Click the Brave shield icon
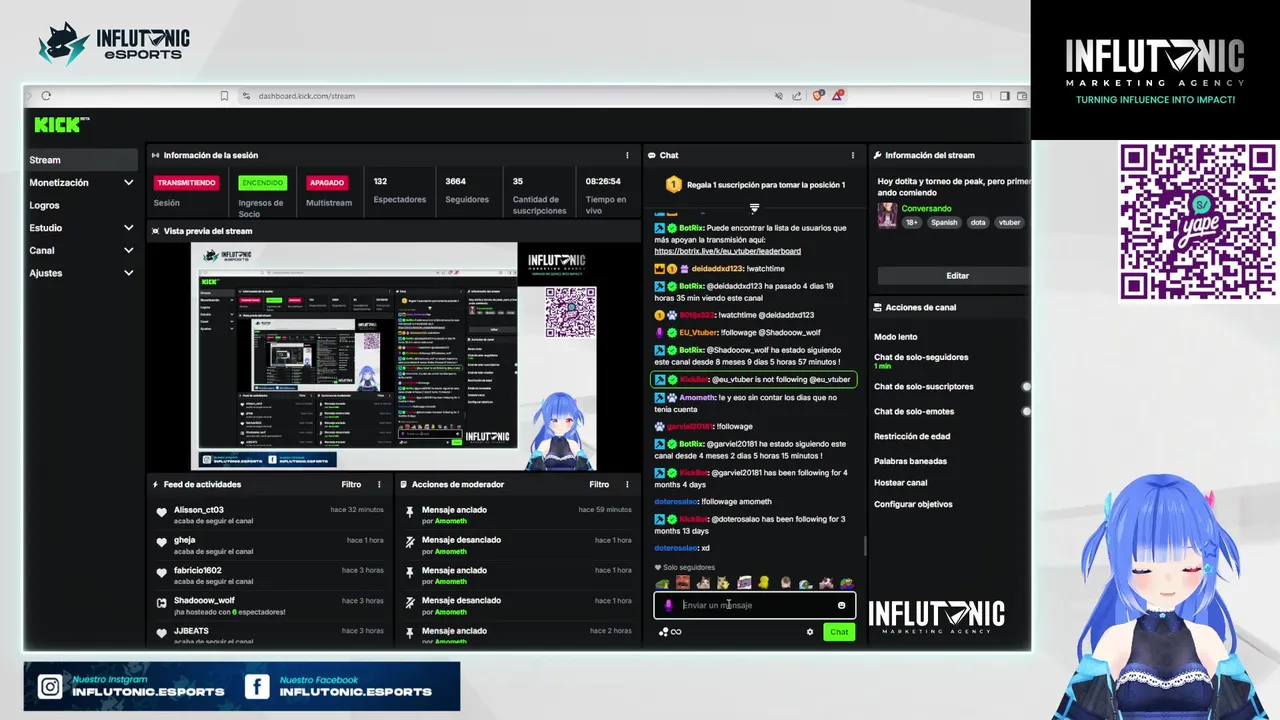The width and height of the screenshot is (1280, 720). [x=818, y=96]
